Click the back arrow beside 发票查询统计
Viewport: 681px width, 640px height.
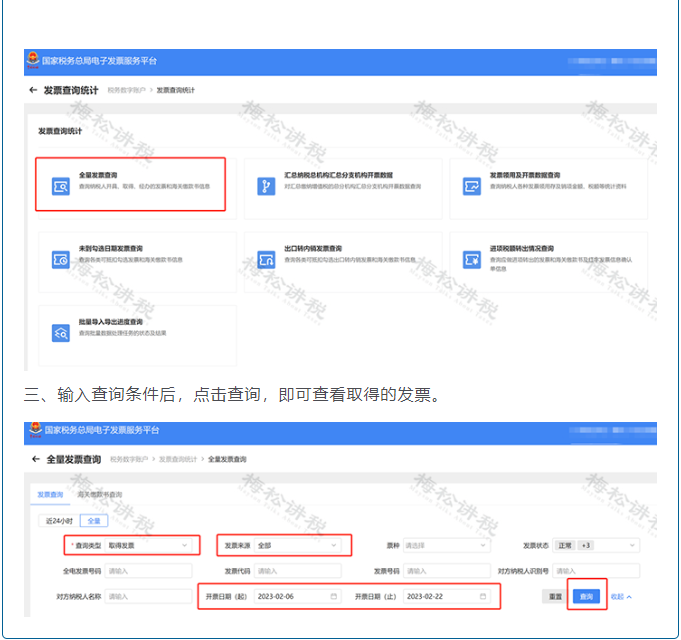[33, 90]
